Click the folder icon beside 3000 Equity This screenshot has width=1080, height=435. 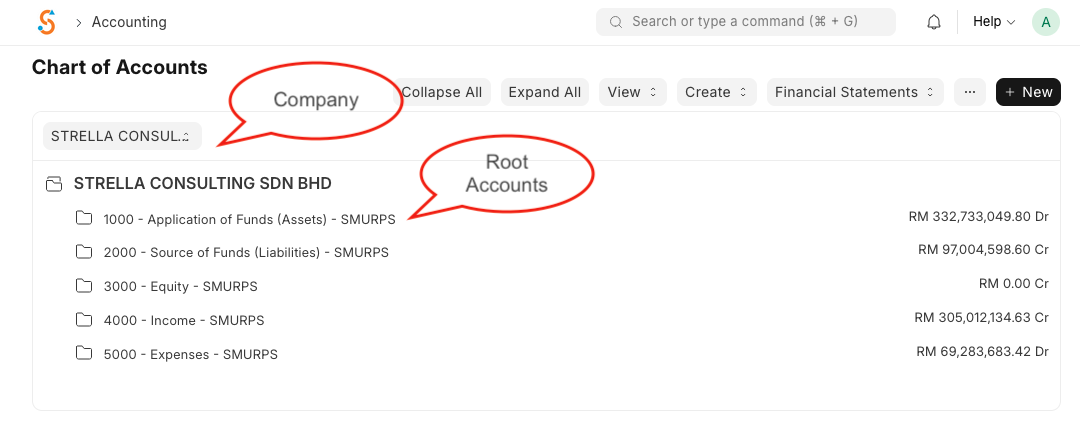tap(84, 286)
